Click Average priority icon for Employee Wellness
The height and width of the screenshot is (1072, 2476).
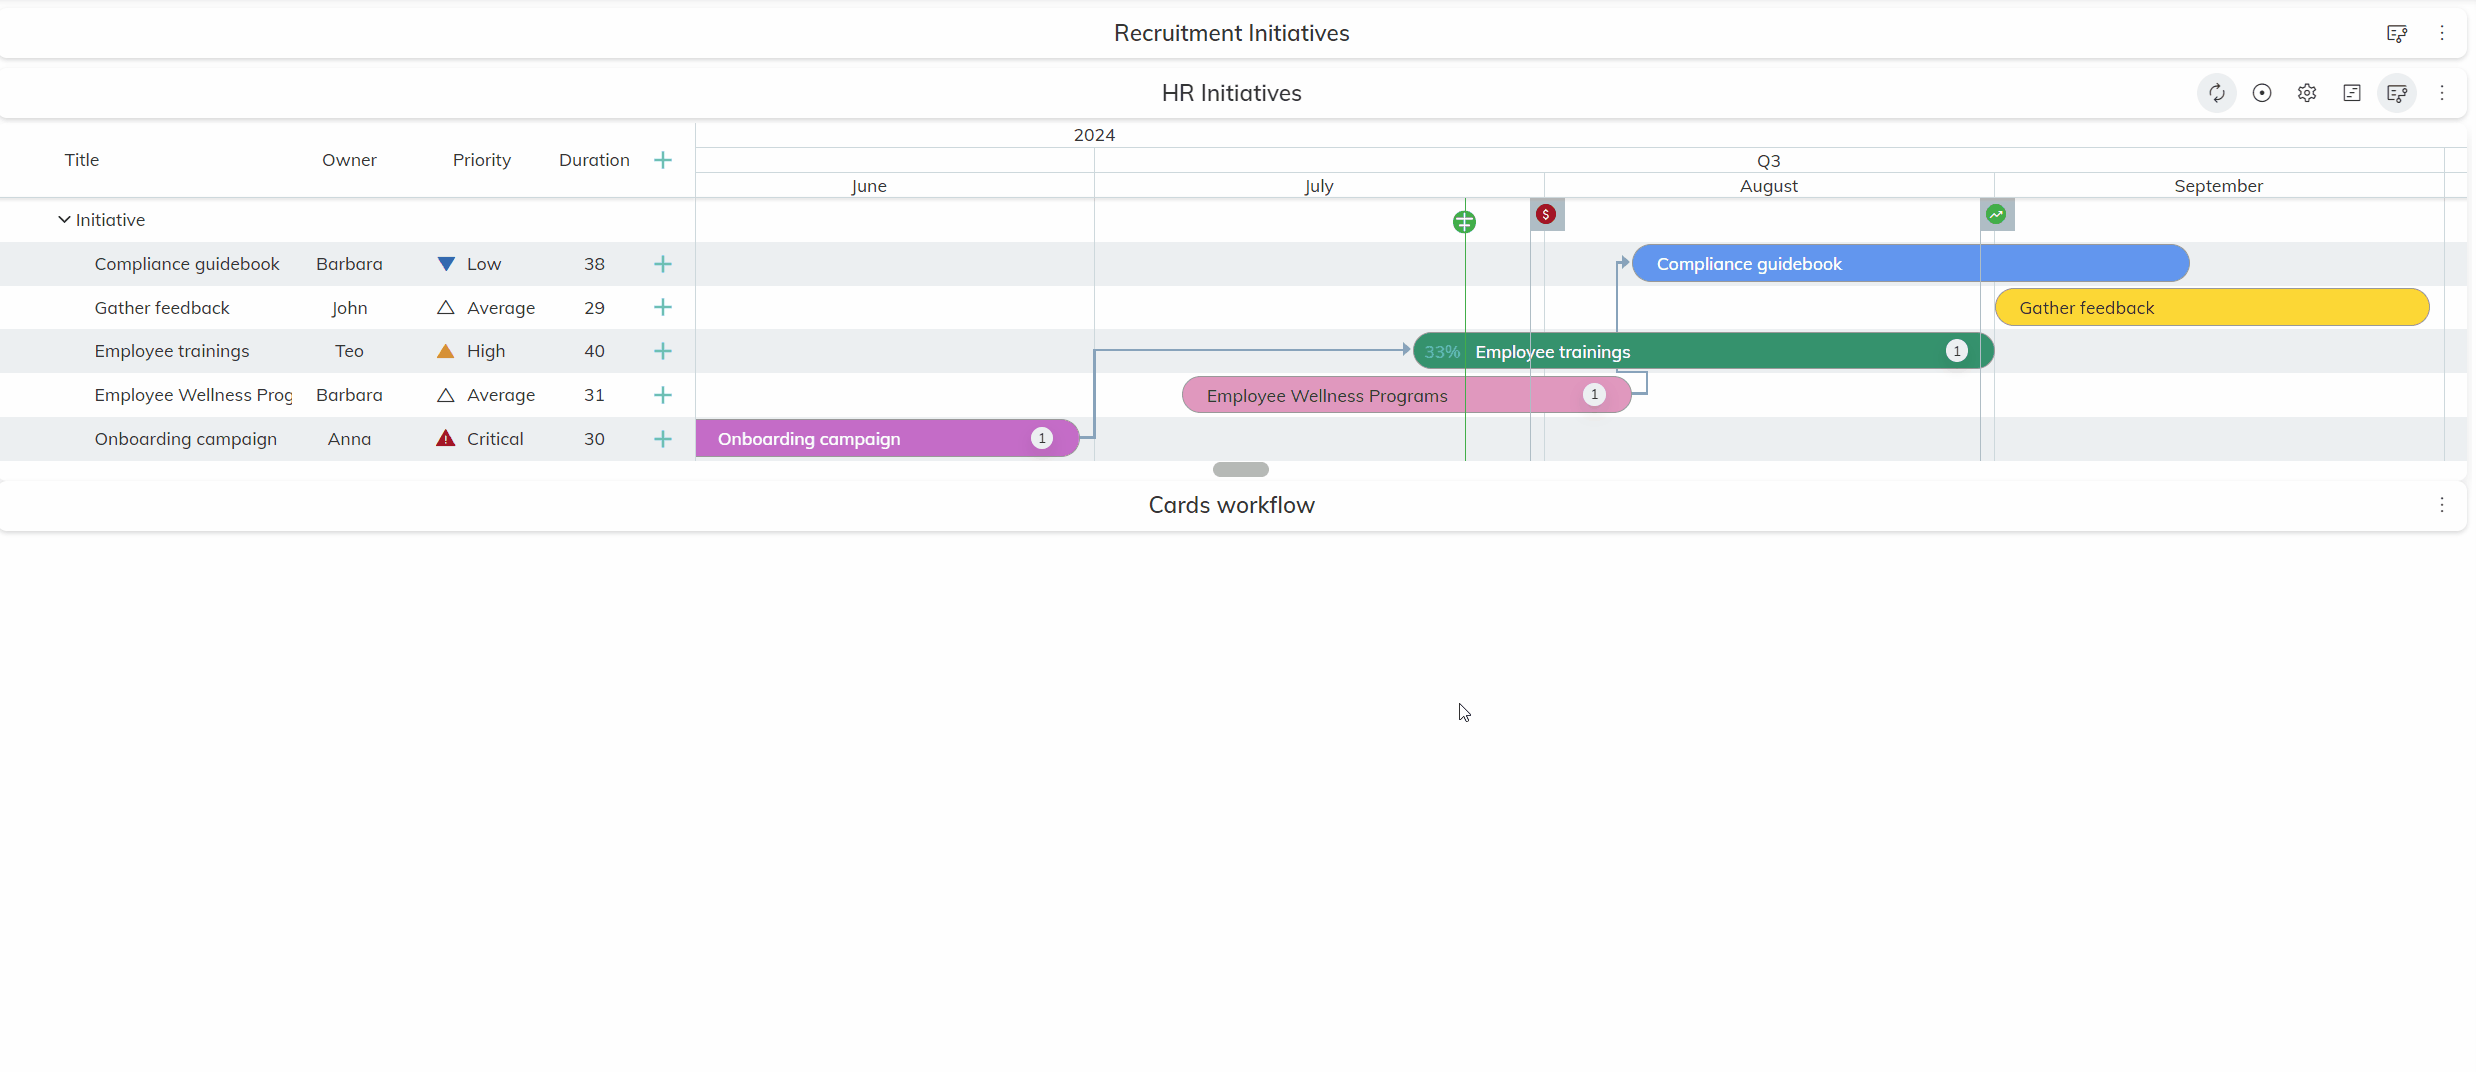click(446, 395)
